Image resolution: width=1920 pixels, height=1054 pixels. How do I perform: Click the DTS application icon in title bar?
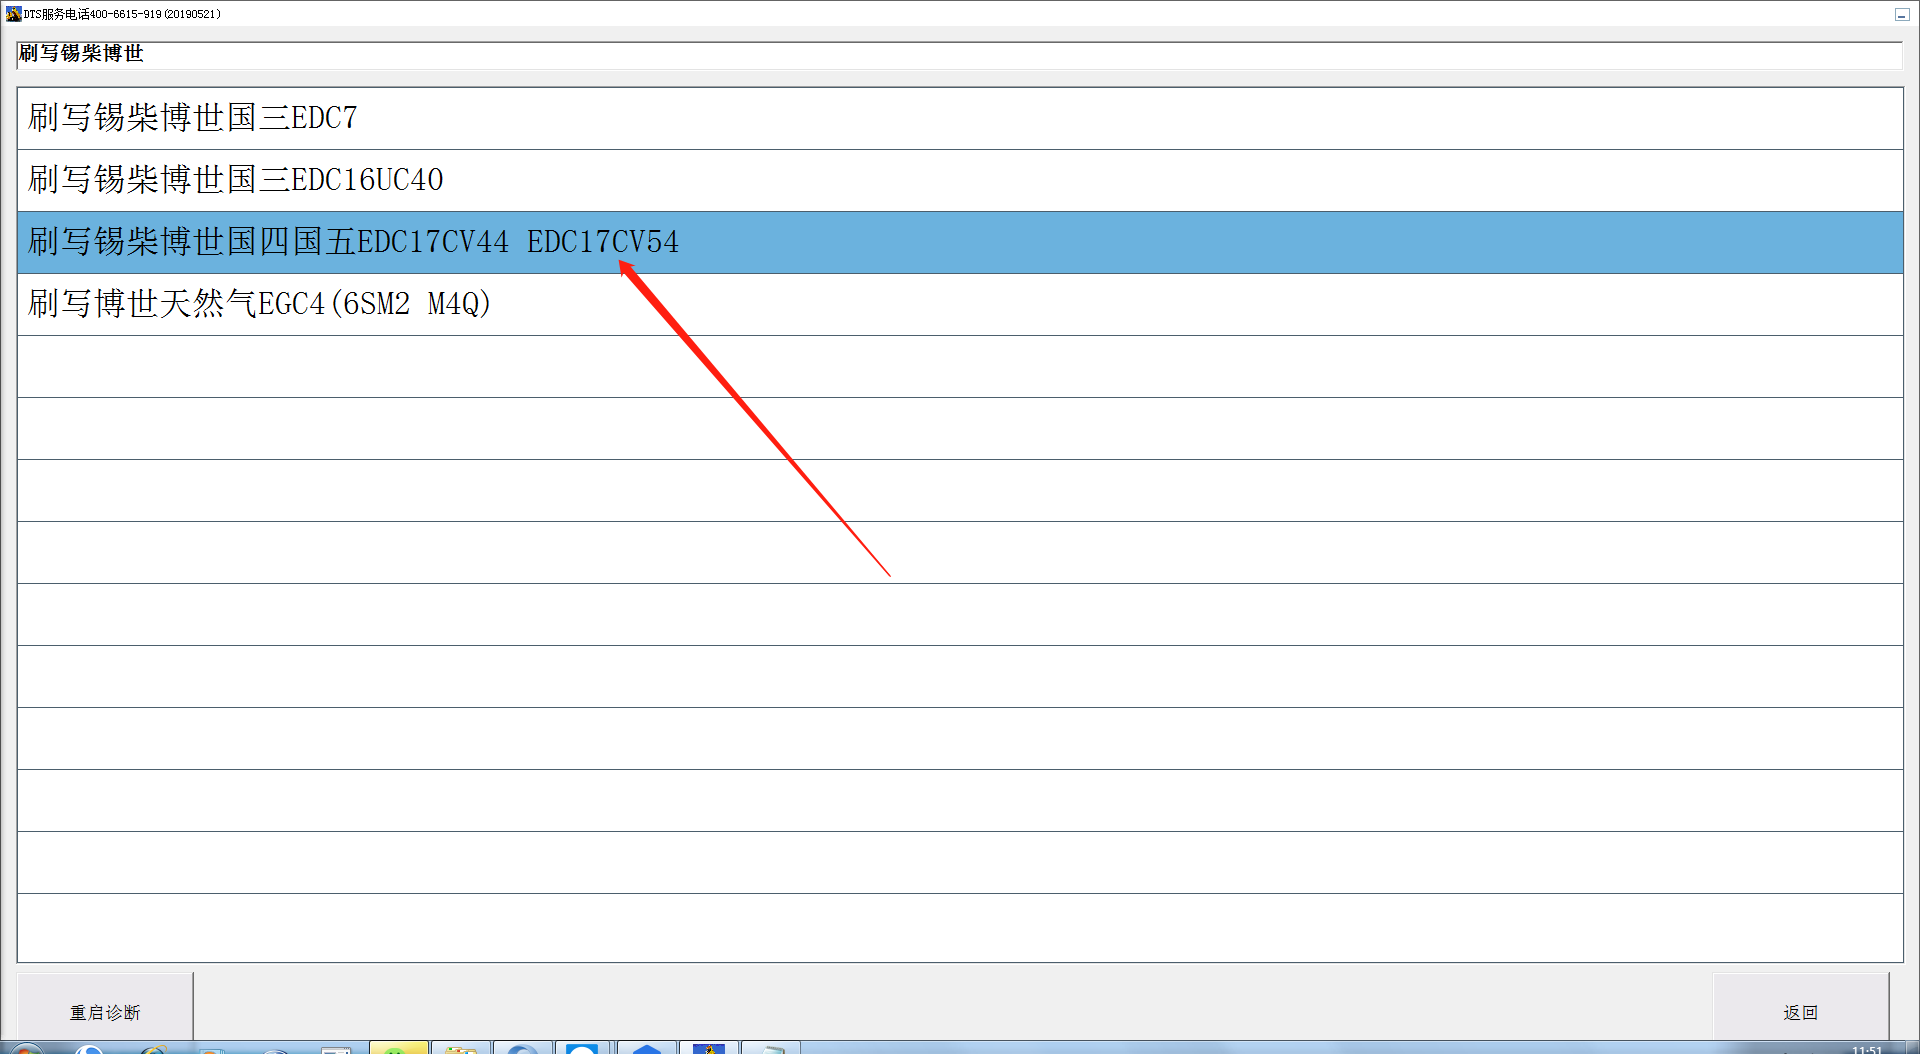click(x=13, y=14)
